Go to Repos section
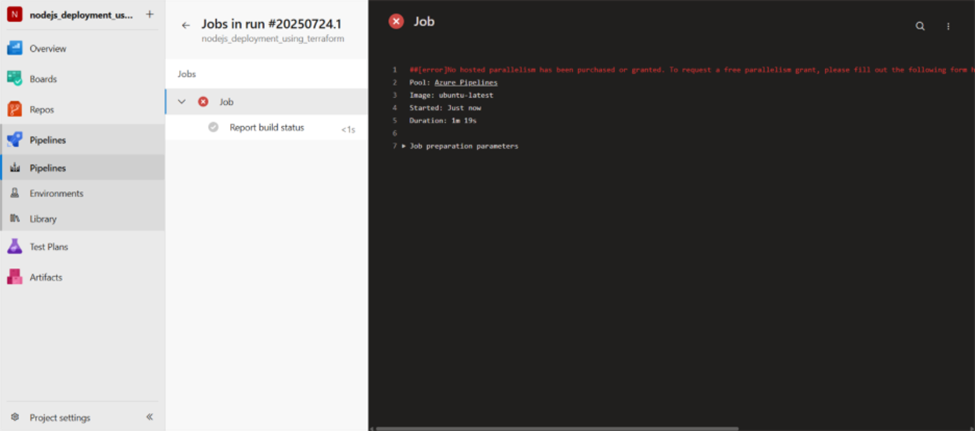This screenshot has height=431, width=975. (42, 109)
